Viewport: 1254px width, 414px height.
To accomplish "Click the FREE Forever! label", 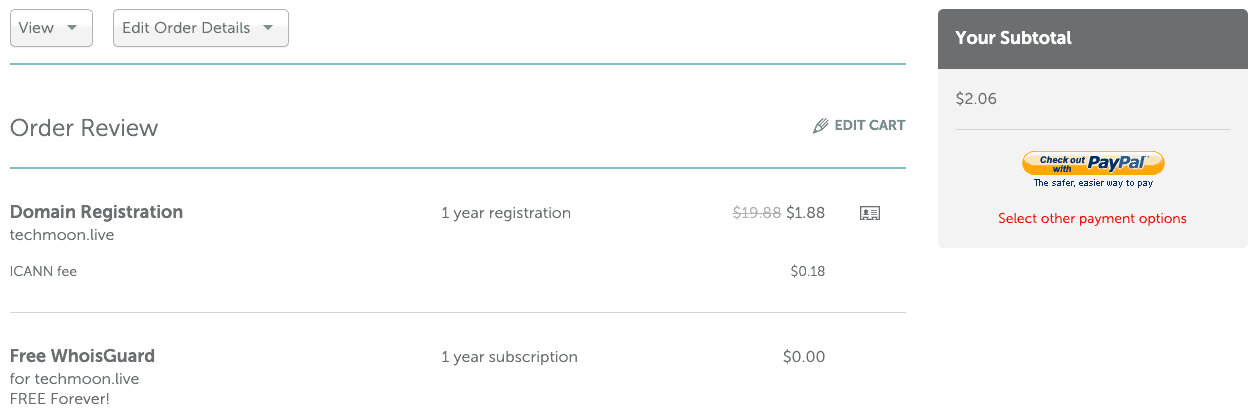I will pyautogui.click(x=60, y=399).
